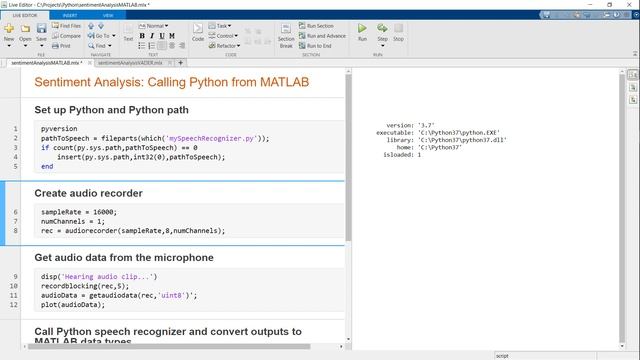Close the sentimentAnalysisVADER.mlx tab
This screenshot has width=640, height=360.
(170, 63)
